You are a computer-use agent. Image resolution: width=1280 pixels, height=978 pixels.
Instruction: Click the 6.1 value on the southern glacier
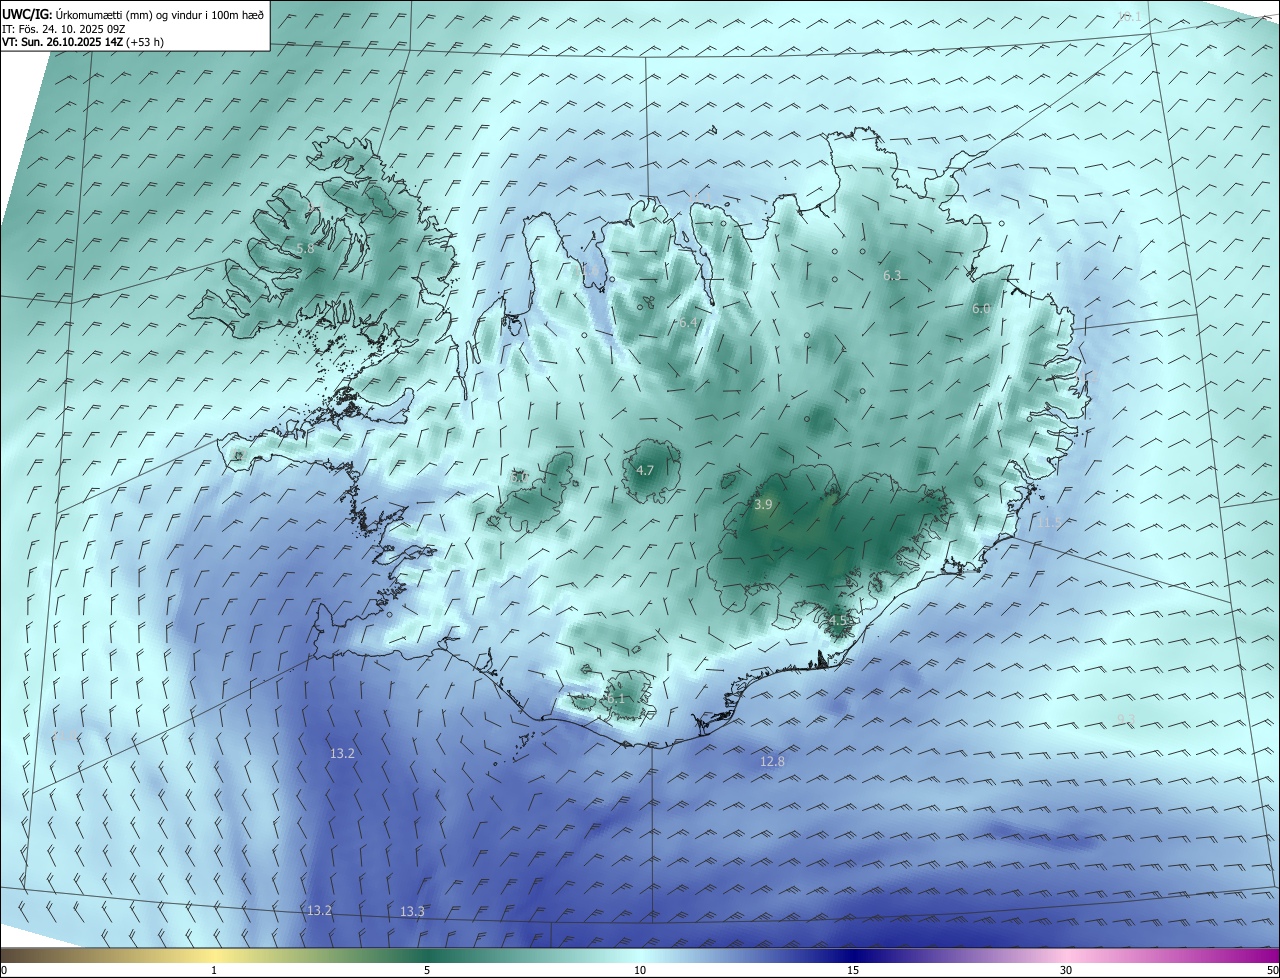[x=616, y=698]
